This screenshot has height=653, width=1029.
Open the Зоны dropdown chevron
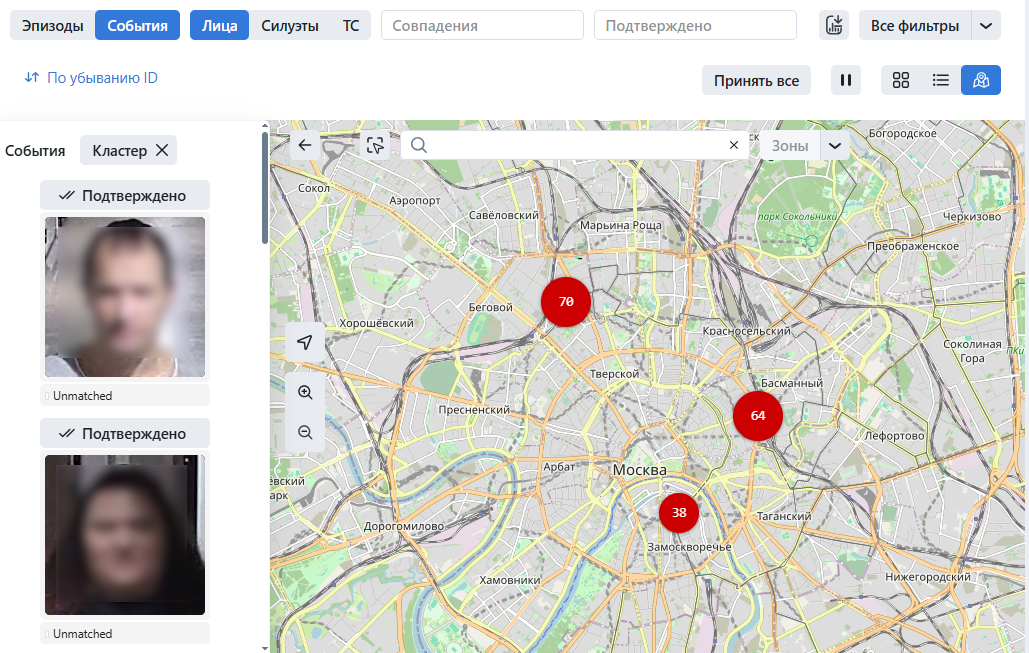coord(835,145)
